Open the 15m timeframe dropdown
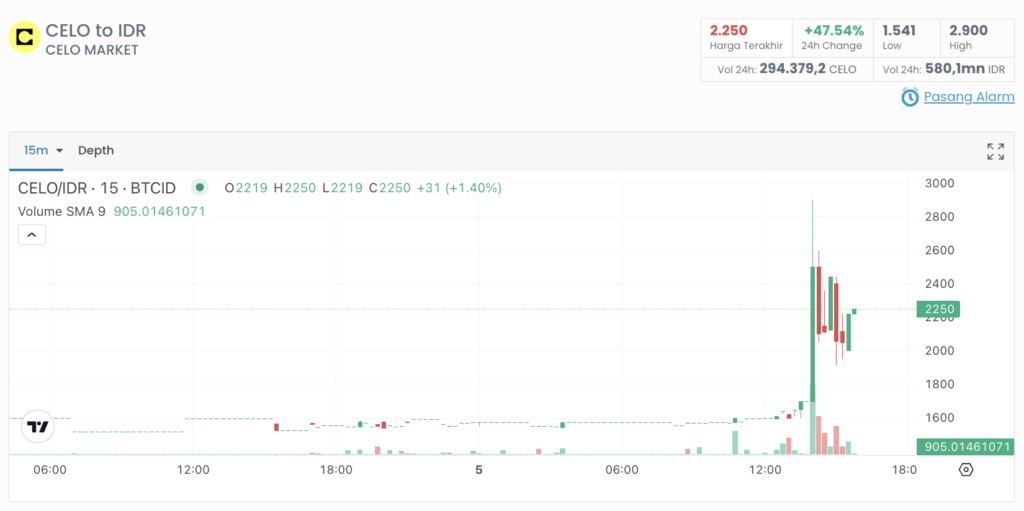Screen dimensions: 1024x511 click(x=43, y=150)
